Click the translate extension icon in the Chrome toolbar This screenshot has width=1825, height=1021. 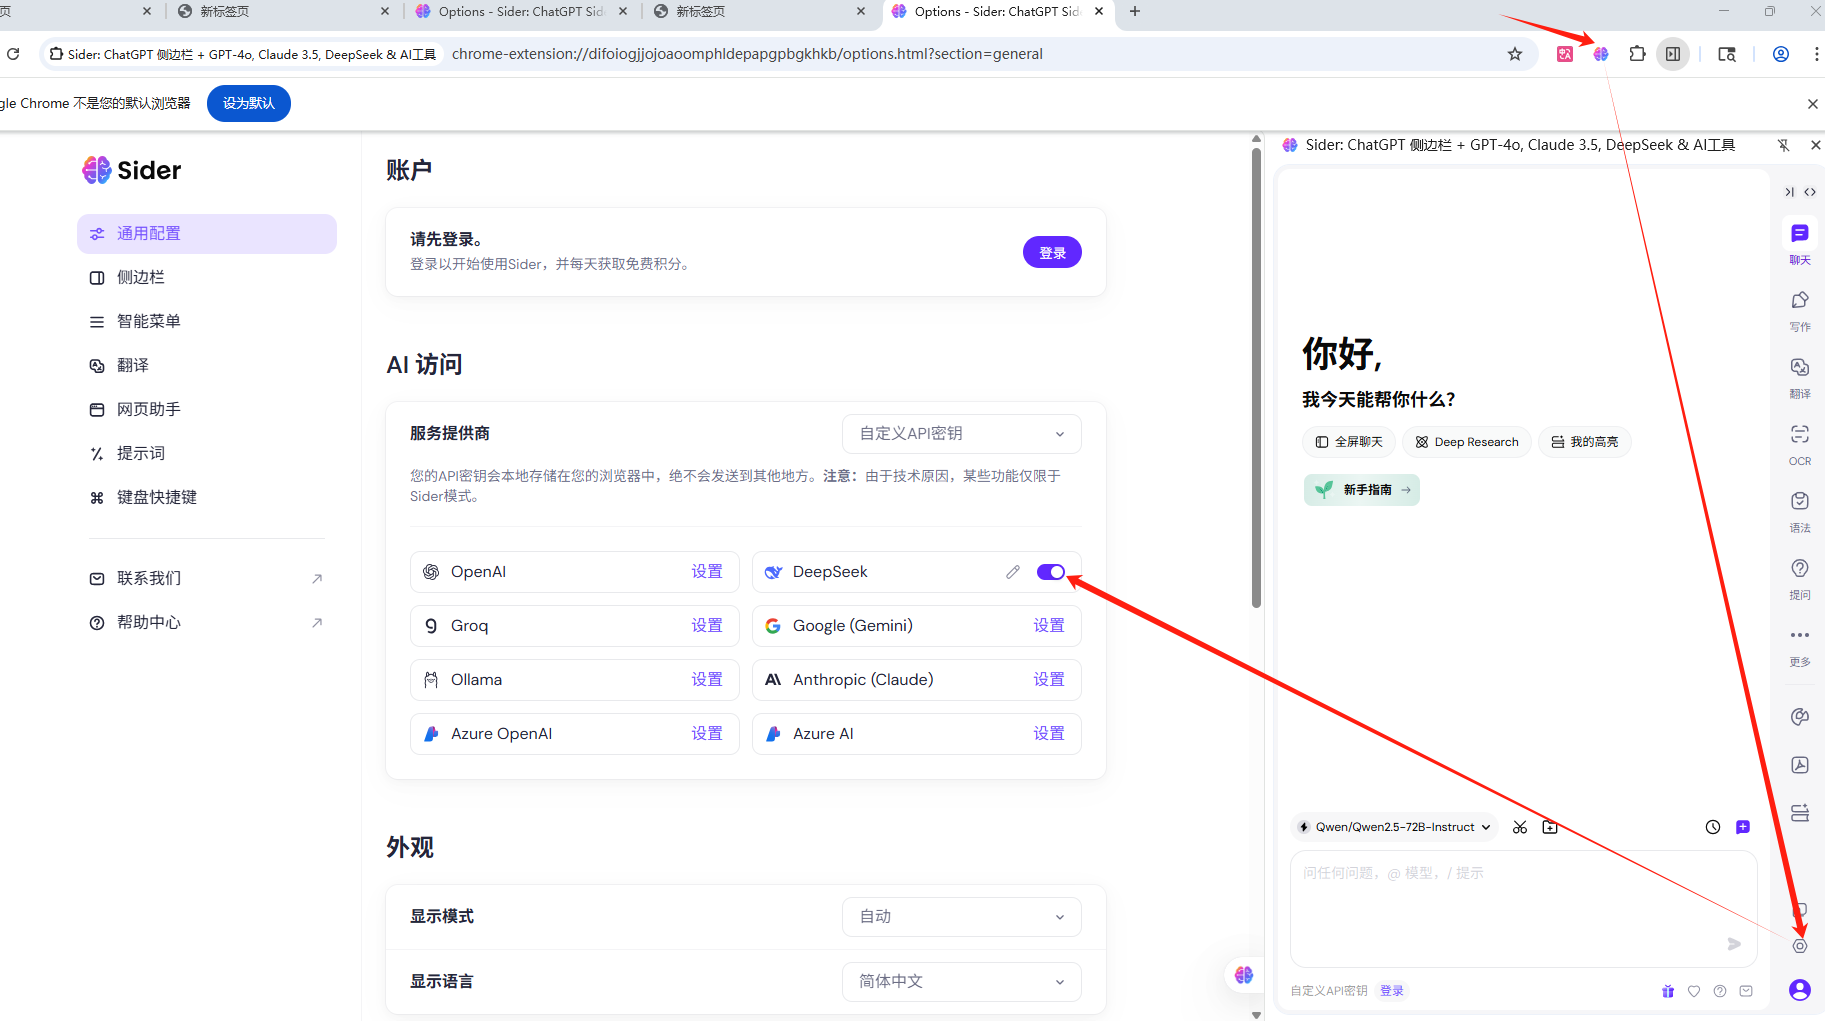[1565, 54]
